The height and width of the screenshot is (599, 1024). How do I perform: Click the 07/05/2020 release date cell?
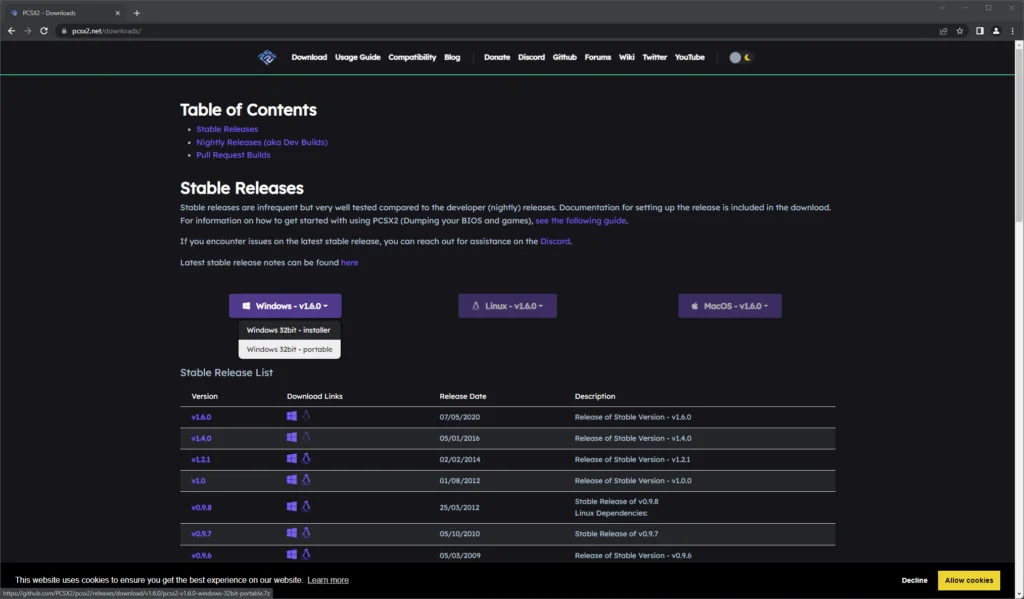460,417
